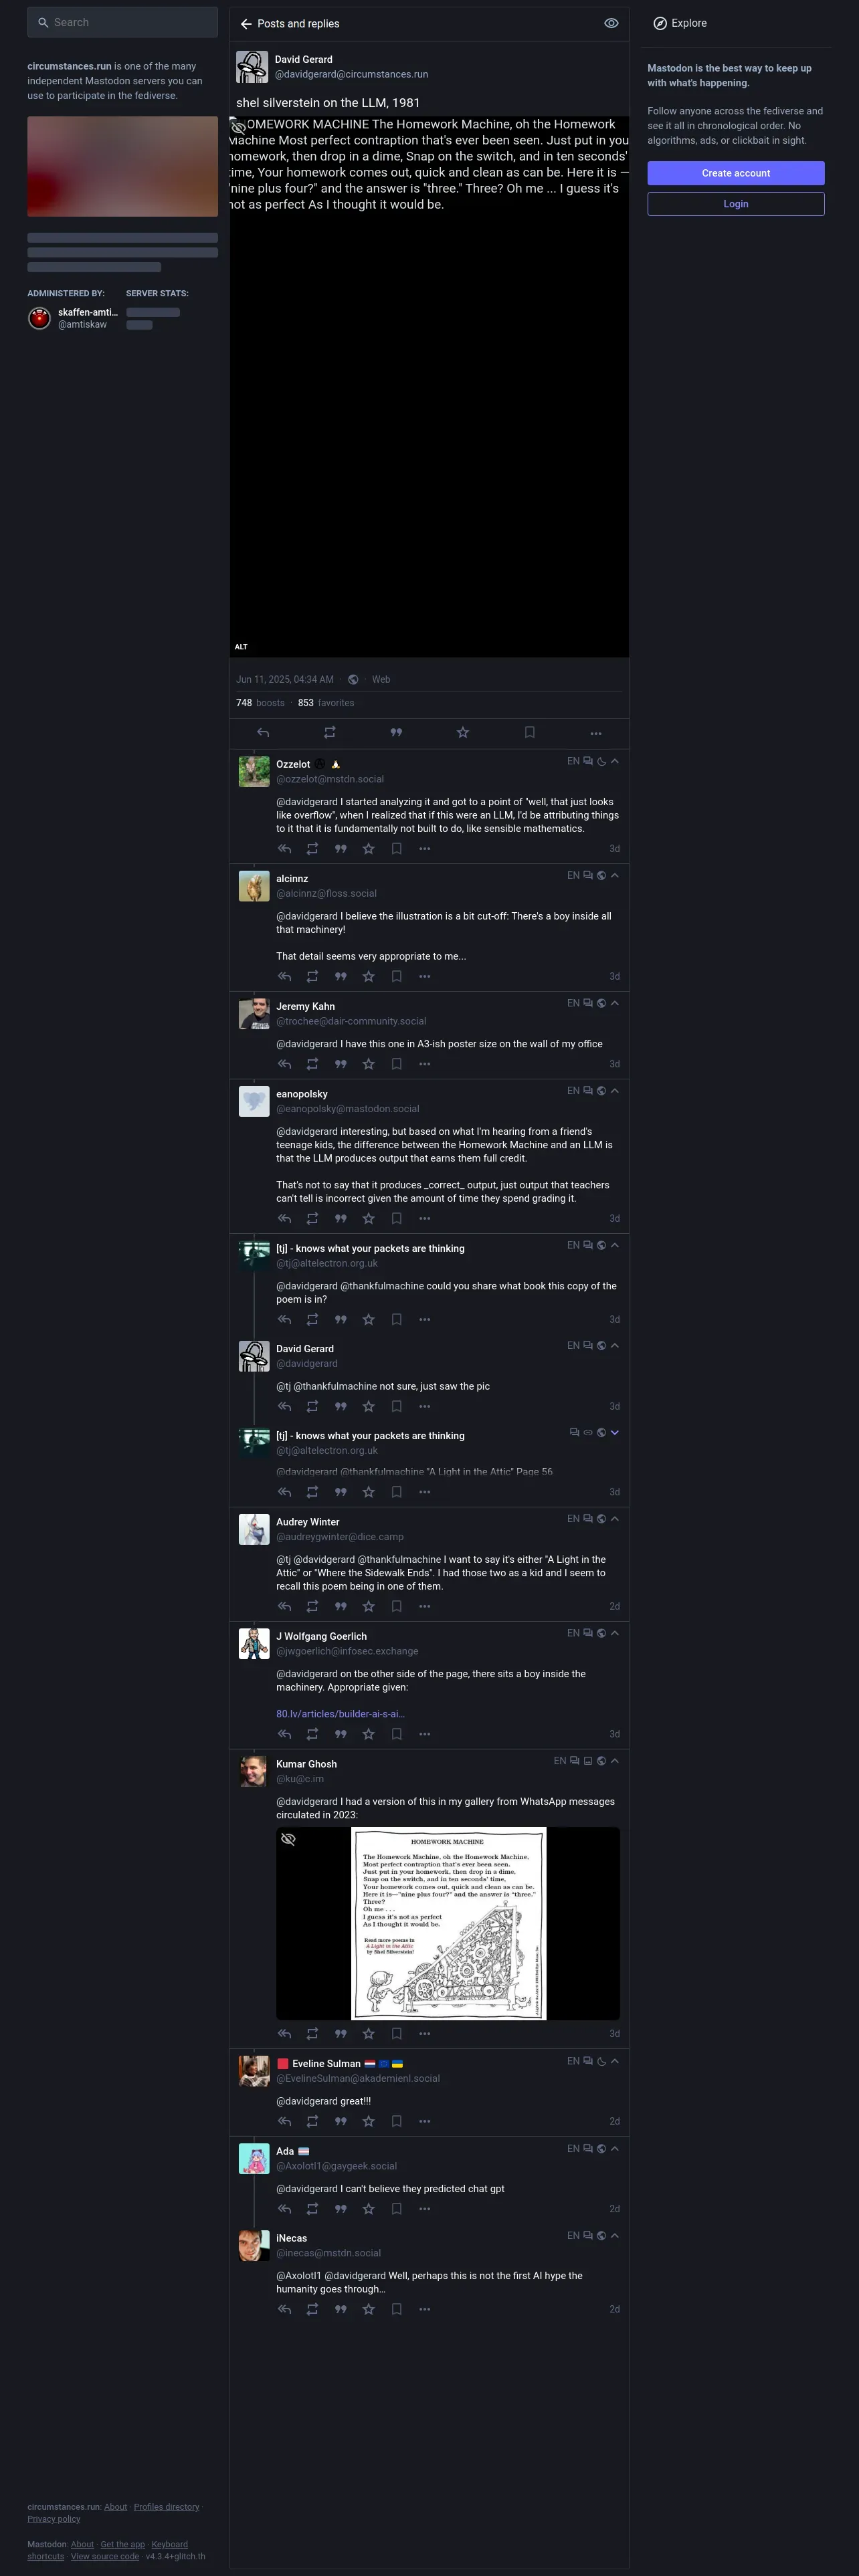Click the Search input field
859x2576 pixels.
click(x=123, y=22)
